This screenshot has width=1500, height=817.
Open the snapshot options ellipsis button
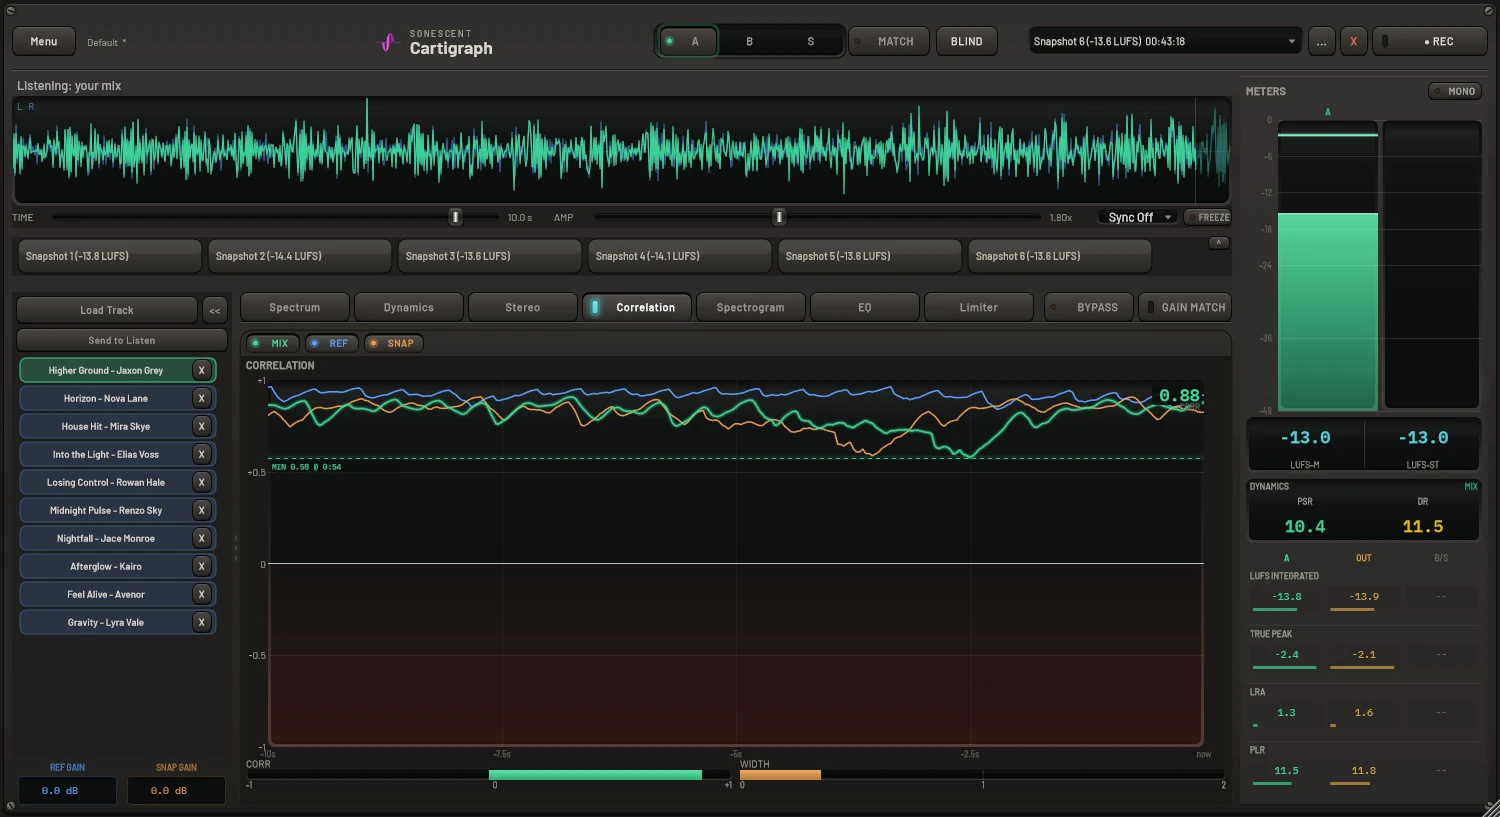pyautogui.click(x=1321, y=41)
